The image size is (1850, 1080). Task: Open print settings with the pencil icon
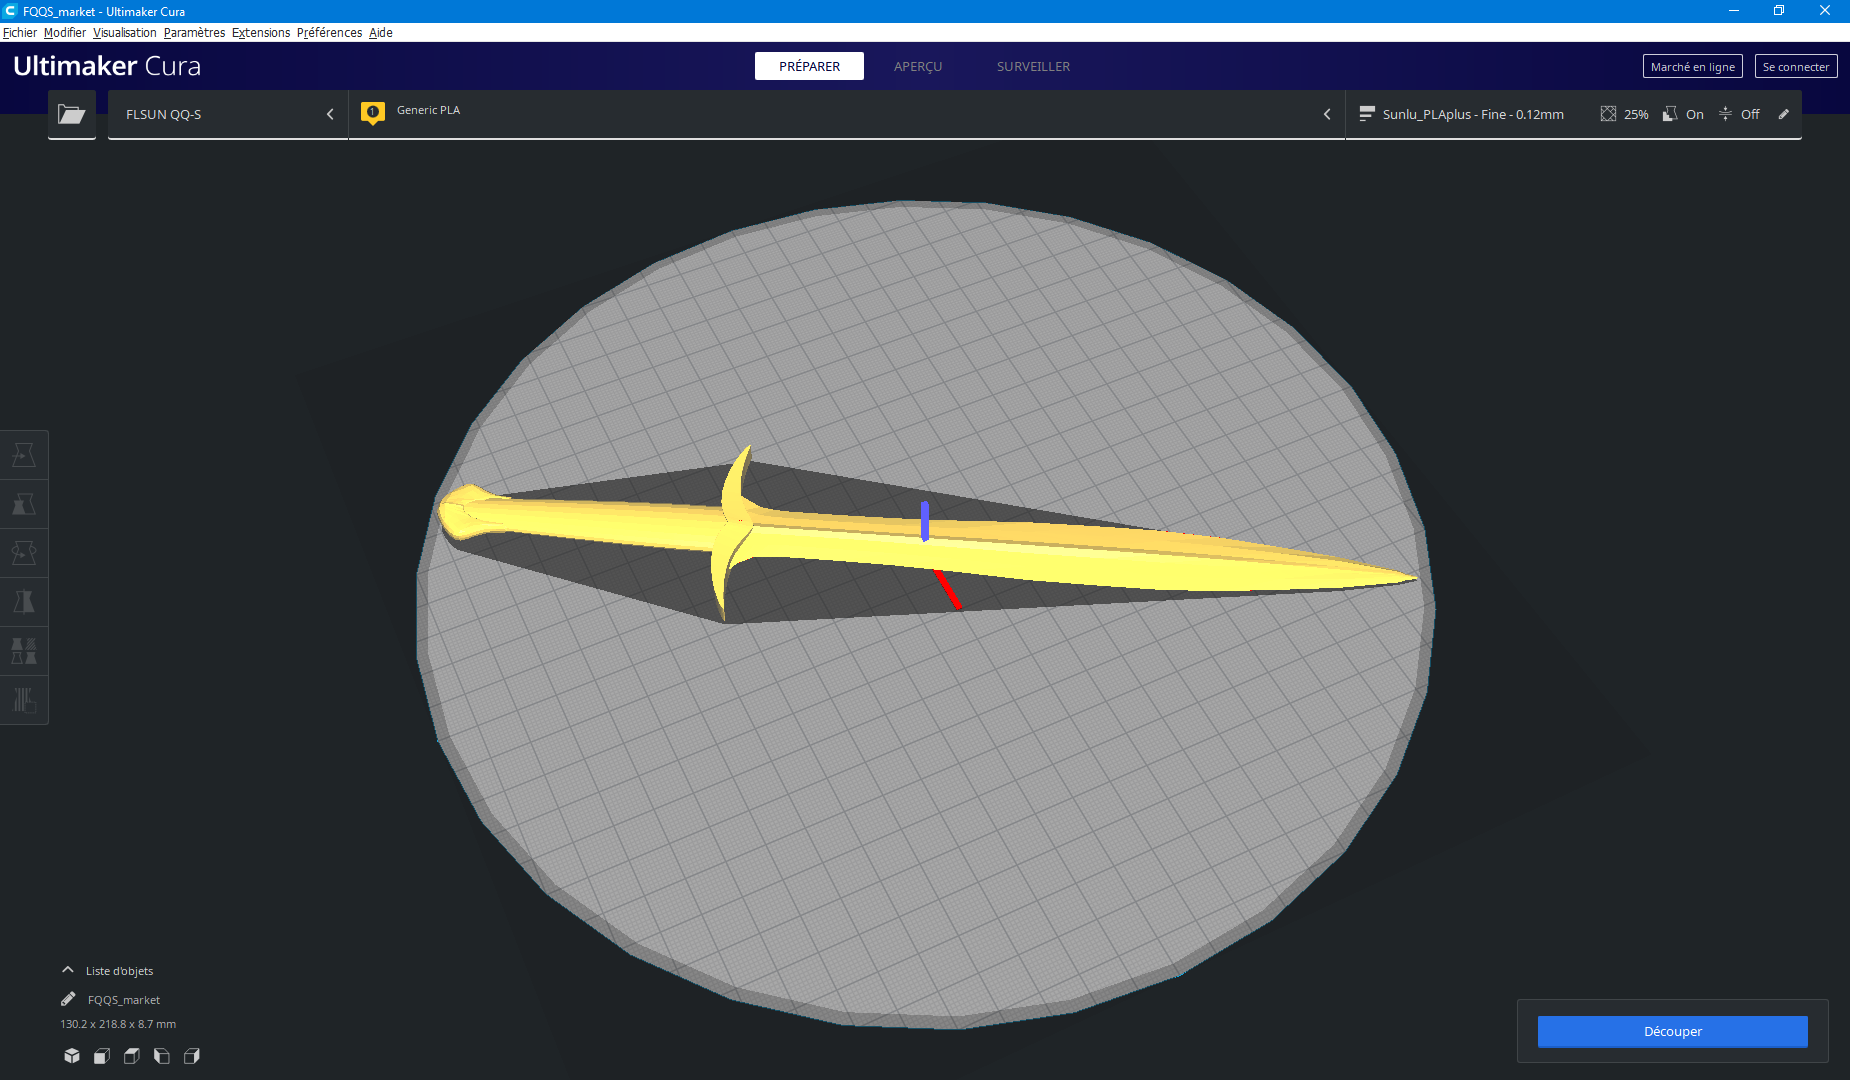click(1784, 114)
